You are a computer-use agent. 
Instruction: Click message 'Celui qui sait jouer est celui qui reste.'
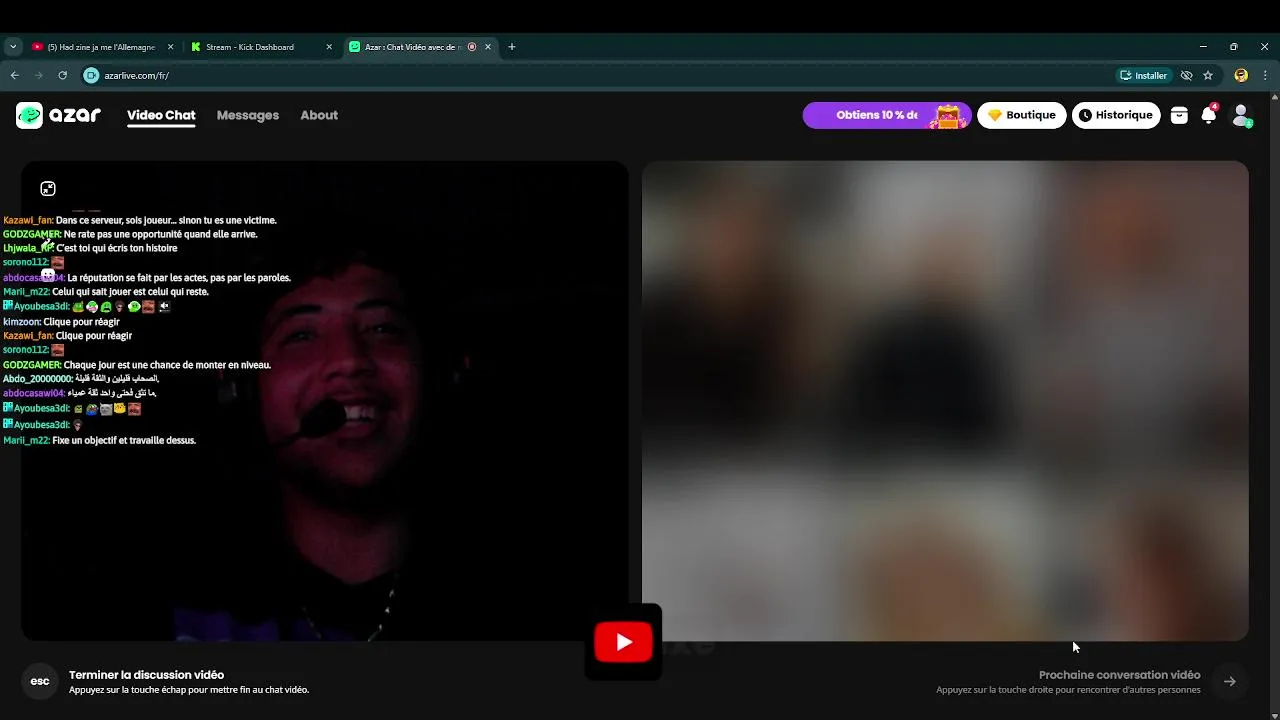click(130, 292)
